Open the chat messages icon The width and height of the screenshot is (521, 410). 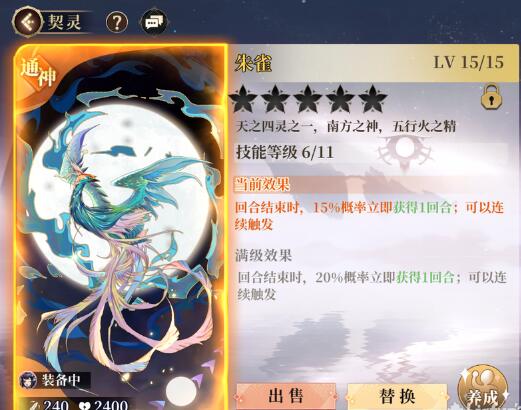pyautogui.click(x=154, y=22)
